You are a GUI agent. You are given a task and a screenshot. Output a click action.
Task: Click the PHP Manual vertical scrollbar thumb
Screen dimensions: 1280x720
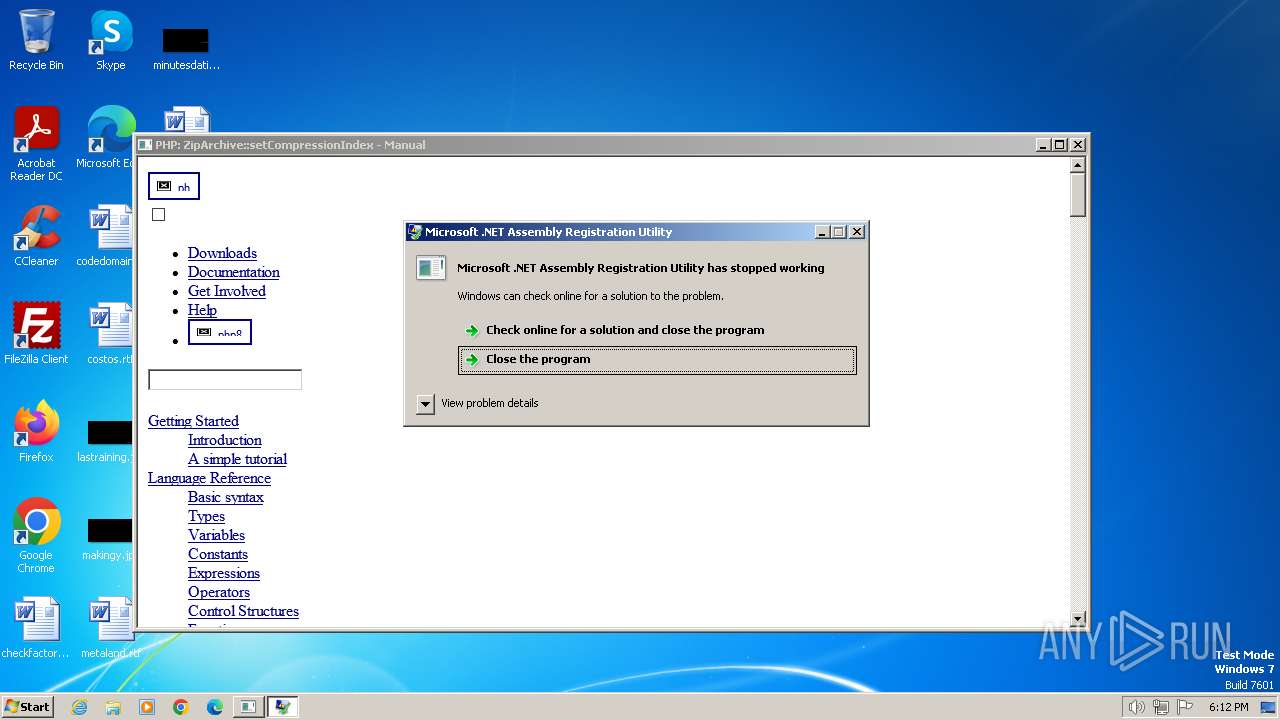click(x=1078, y=195)
